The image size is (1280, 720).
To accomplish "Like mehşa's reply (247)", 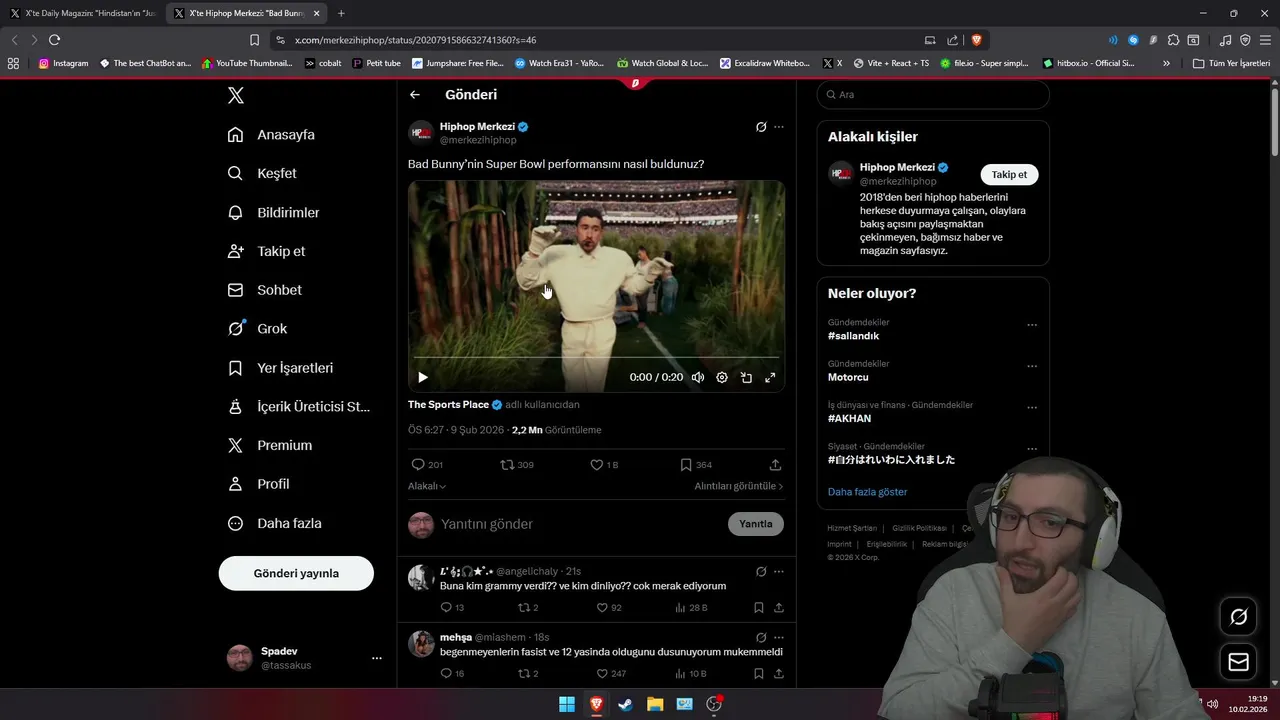I will pyautogui.click(x=611, y=674).
